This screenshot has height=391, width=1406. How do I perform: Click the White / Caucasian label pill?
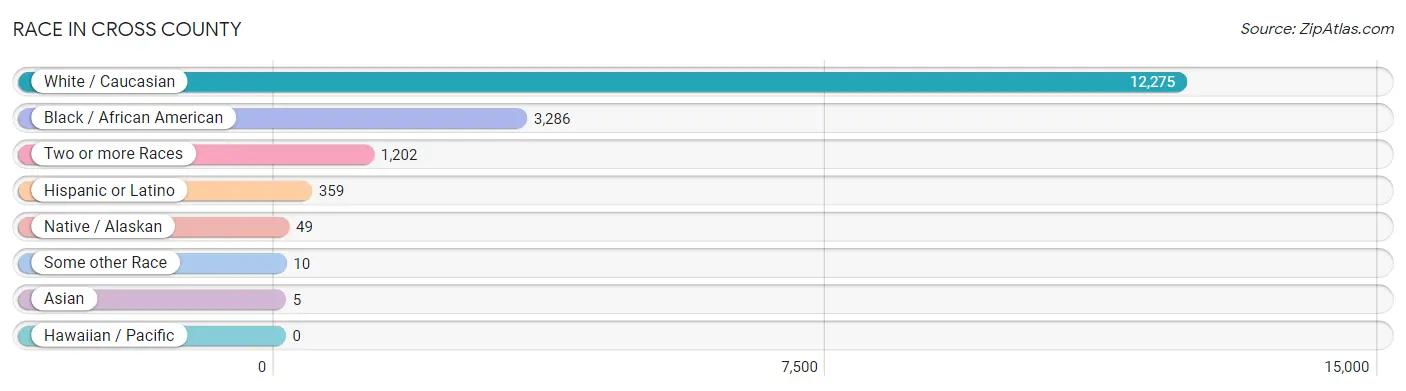point(109,82)
